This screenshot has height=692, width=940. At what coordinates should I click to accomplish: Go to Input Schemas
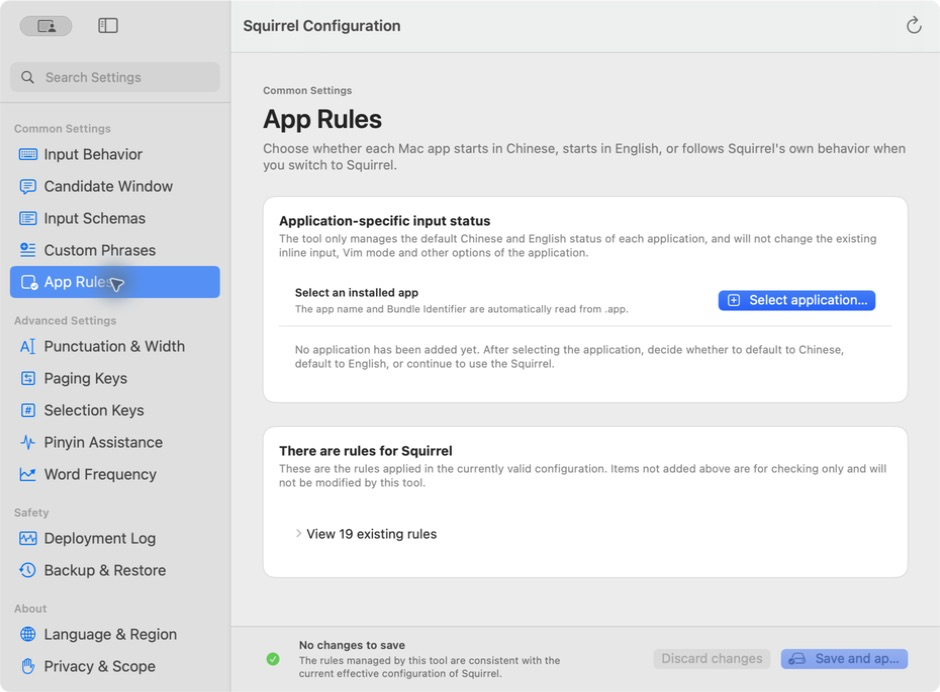(115, 218)
